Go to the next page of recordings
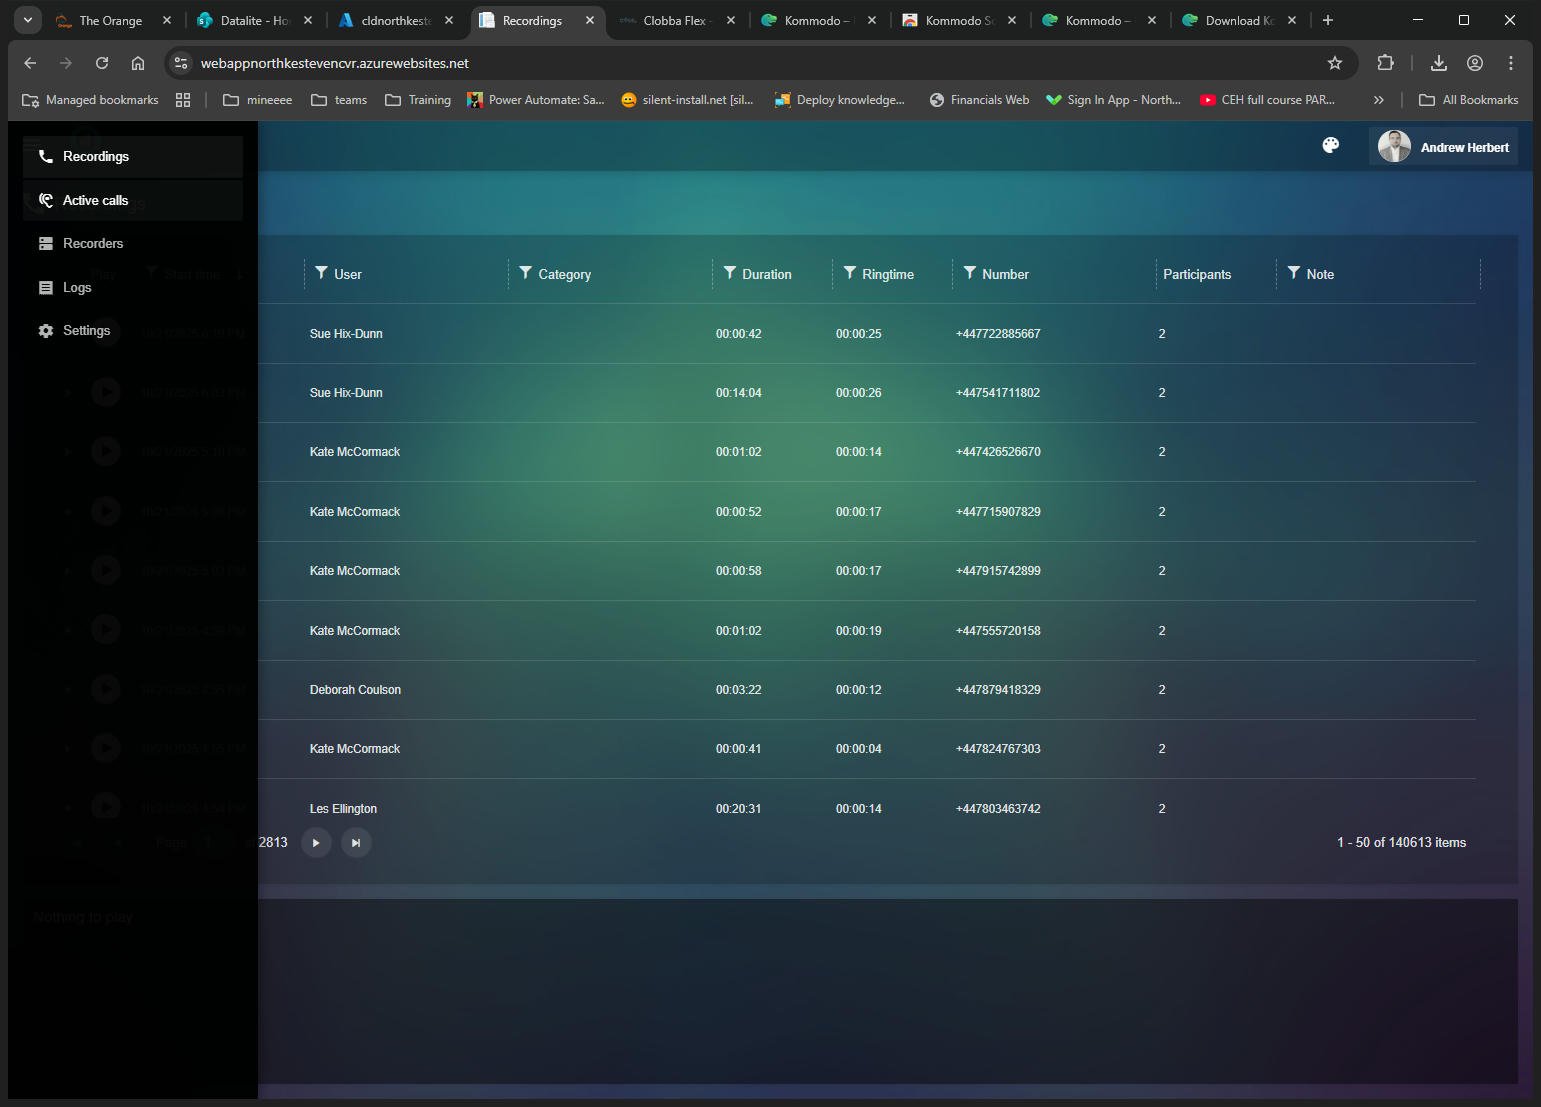This screenshot has height=1107, width=1541. (x=316, y=843)
